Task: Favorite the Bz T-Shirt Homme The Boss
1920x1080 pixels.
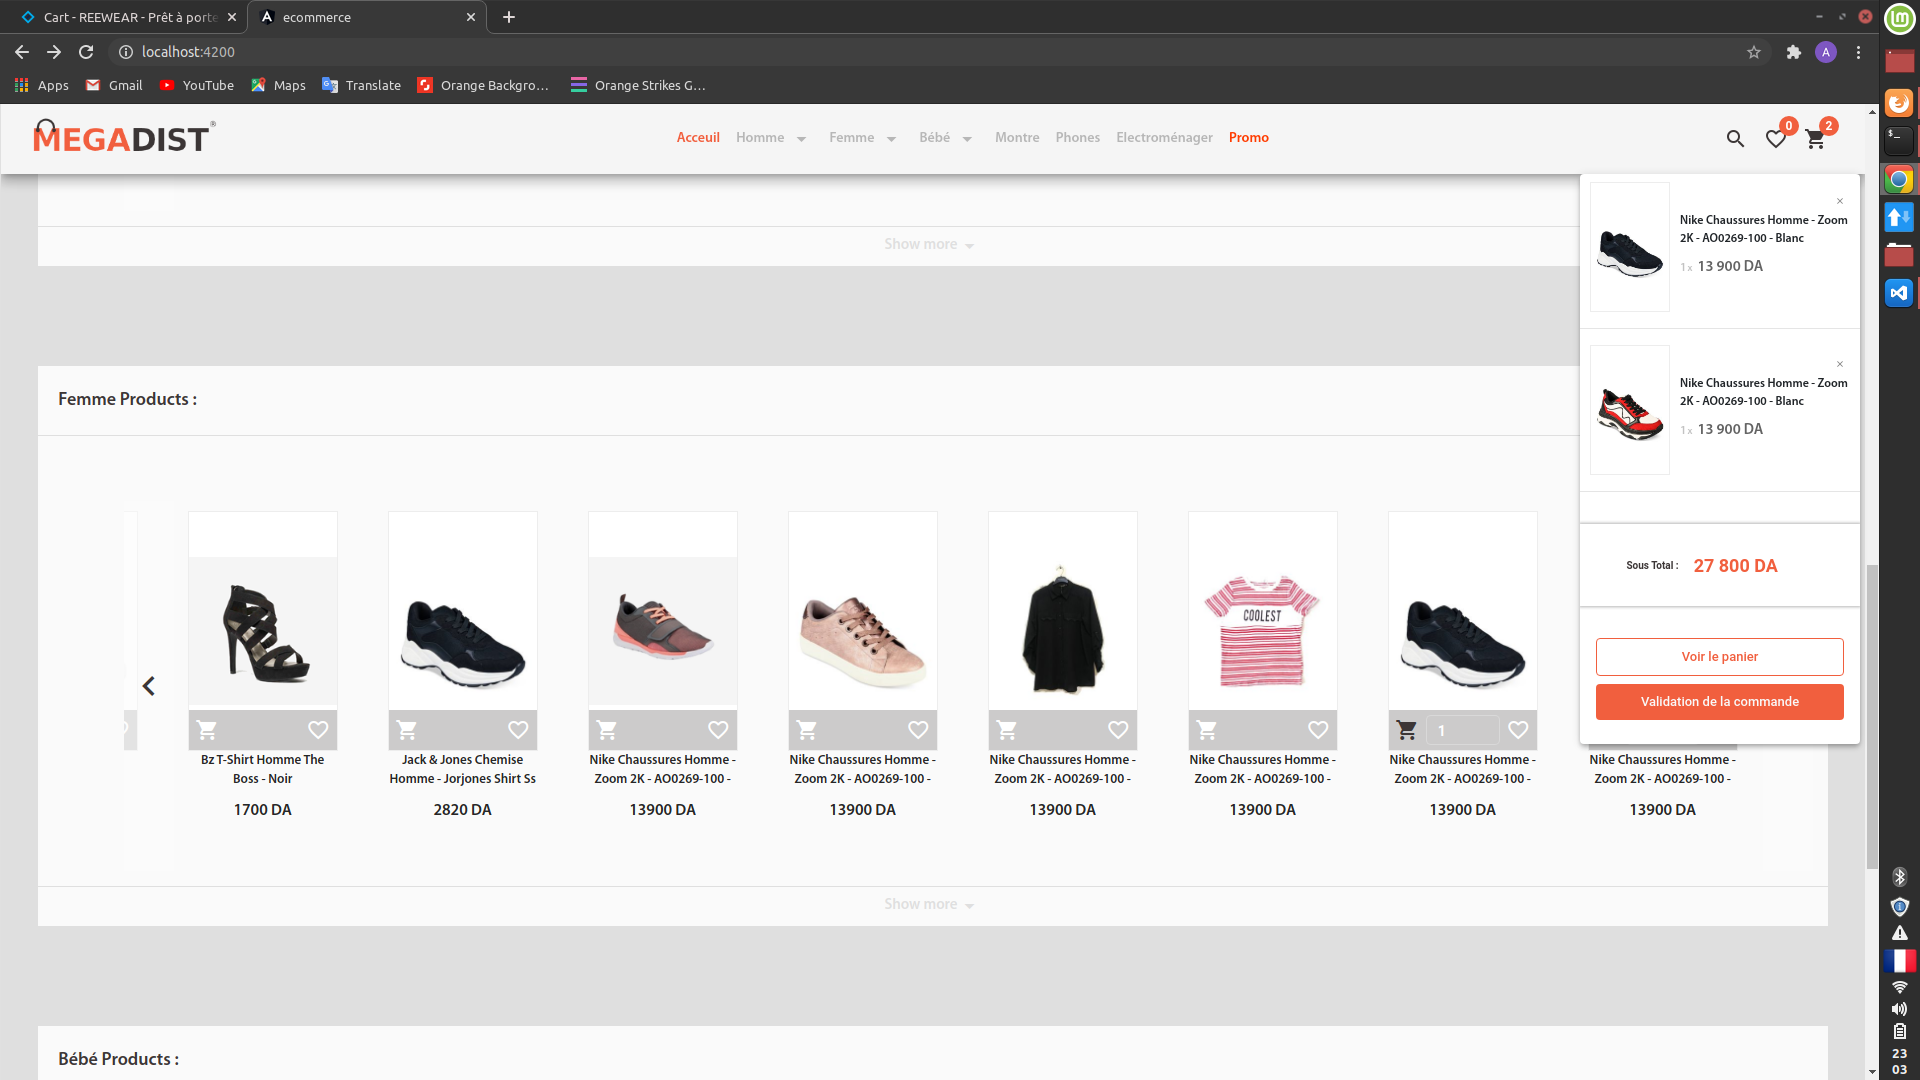Action: [x=318, y=730]
